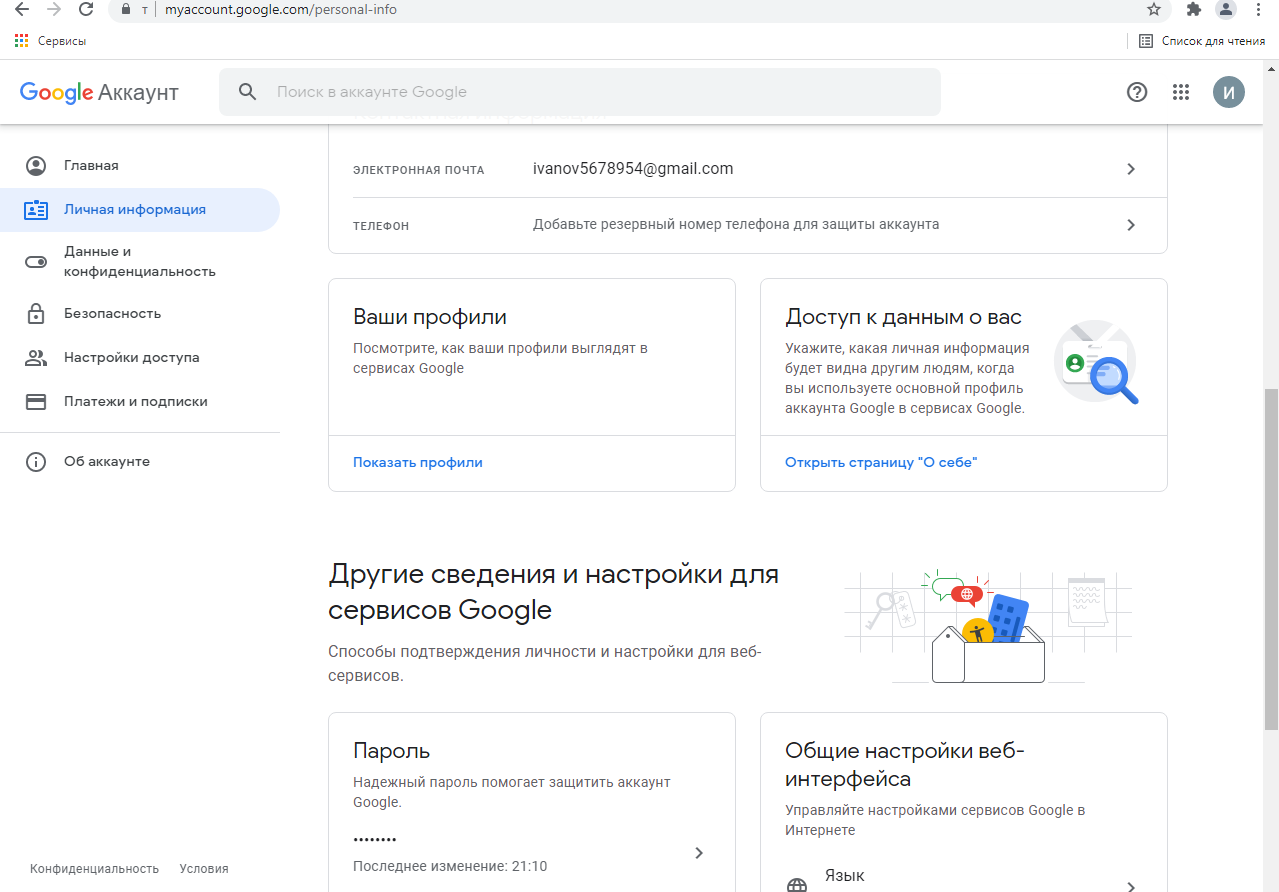Go to Главная in the sidebar
1279x892 pixels.
91,166
